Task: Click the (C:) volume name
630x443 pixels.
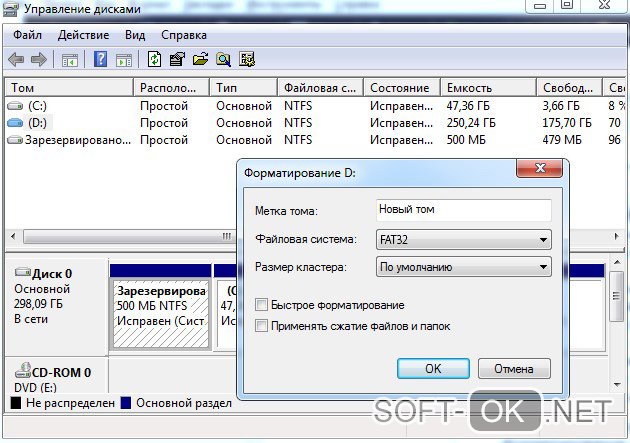Action: click(x=37, y=106)
